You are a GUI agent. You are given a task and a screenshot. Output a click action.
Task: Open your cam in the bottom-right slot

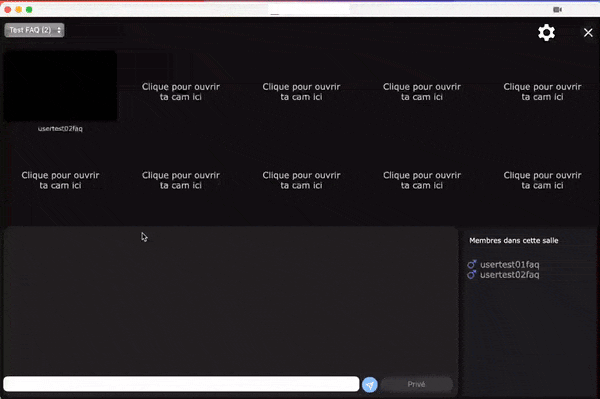[542, 180]
